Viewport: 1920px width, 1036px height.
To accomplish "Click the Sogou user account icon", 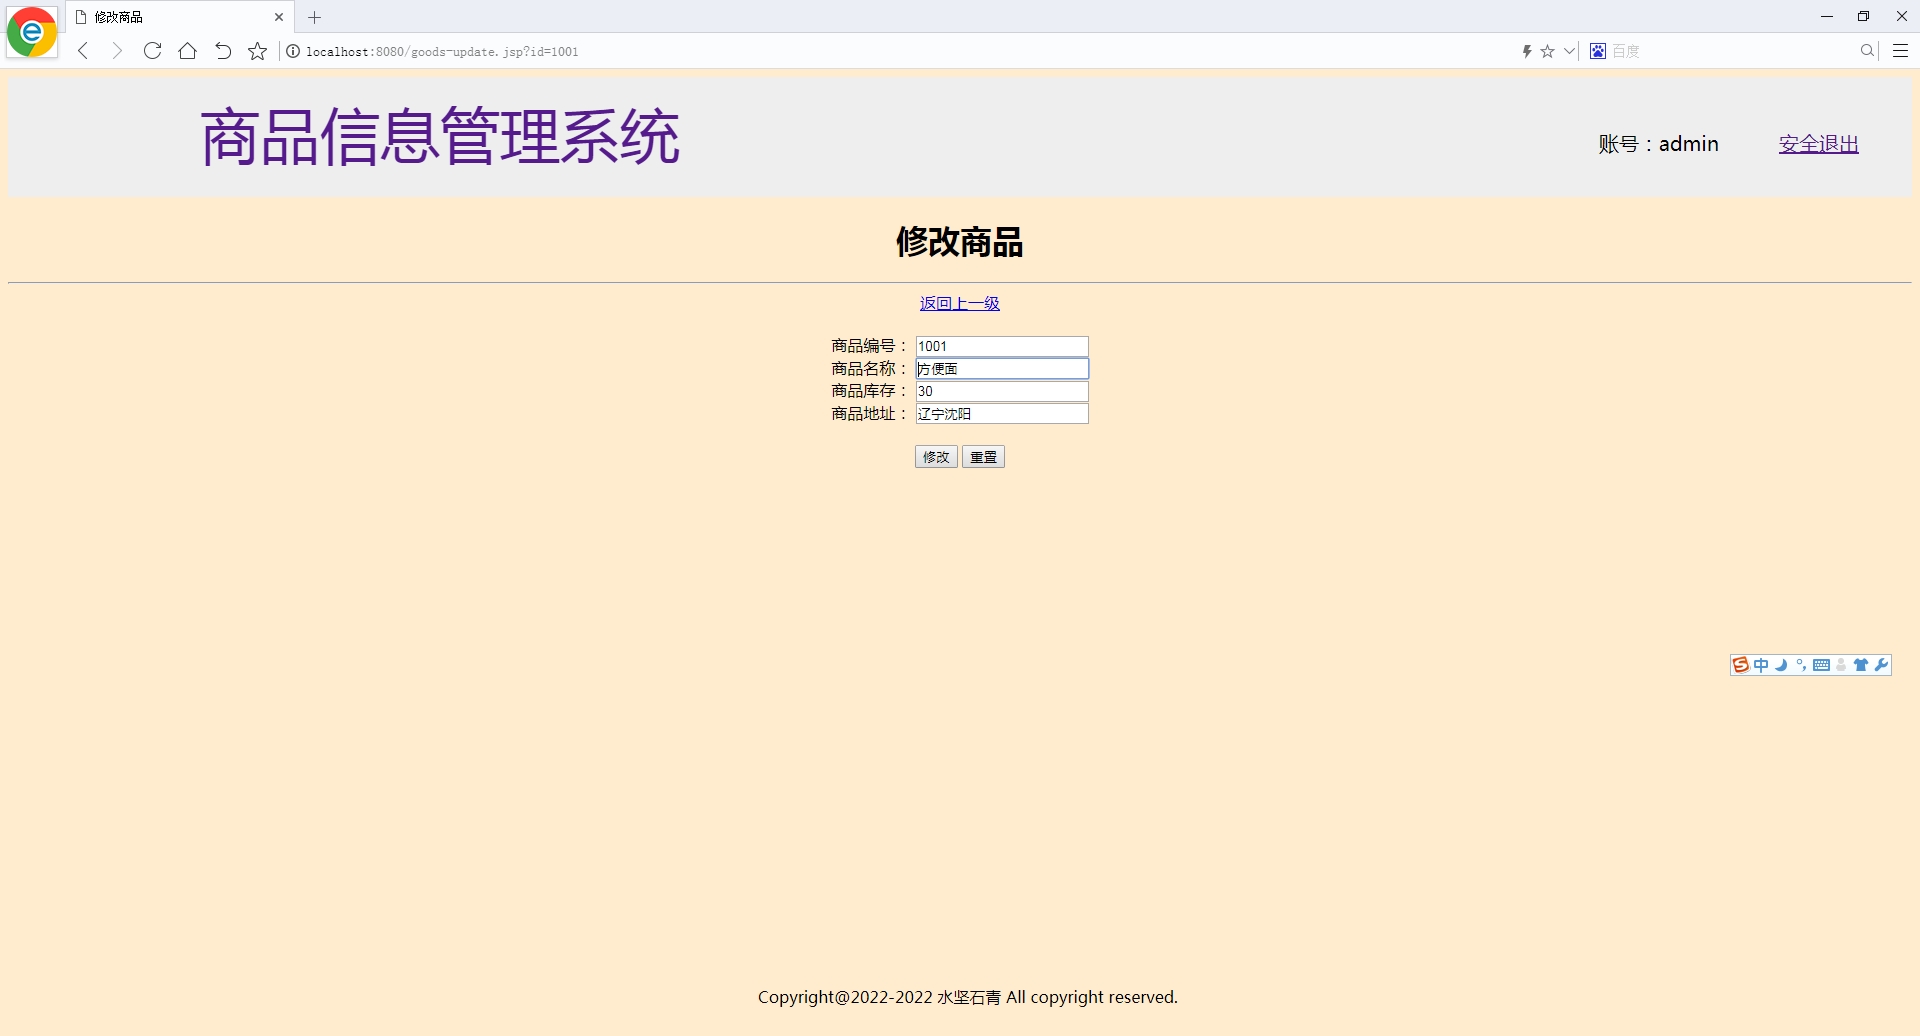I will [x=1841, y=664].
